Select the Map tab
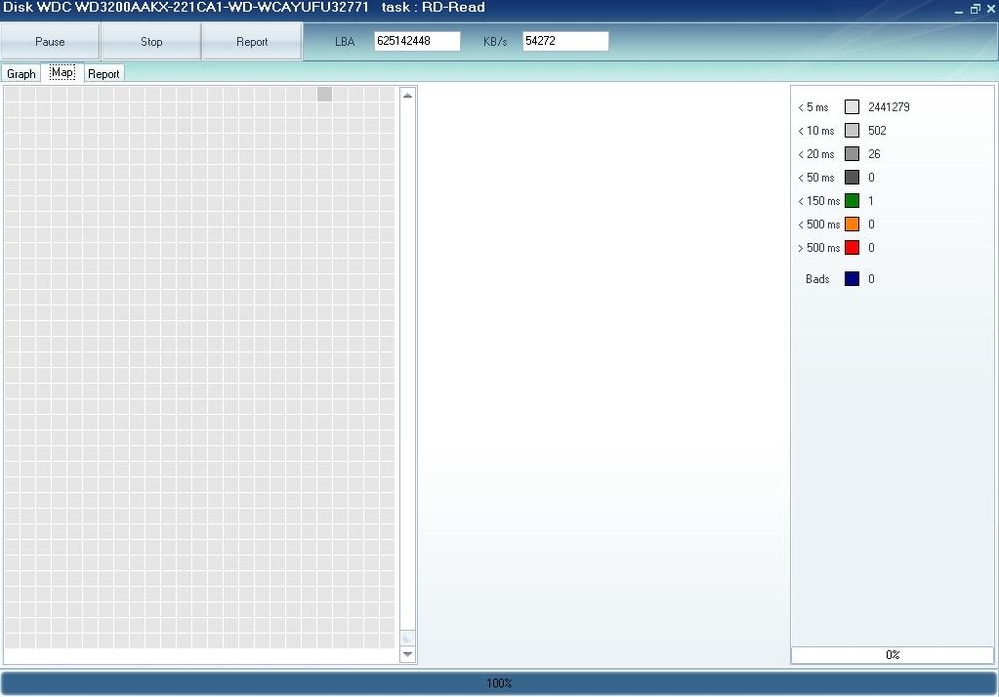The image size is (999, 697). tap(62, 73)
